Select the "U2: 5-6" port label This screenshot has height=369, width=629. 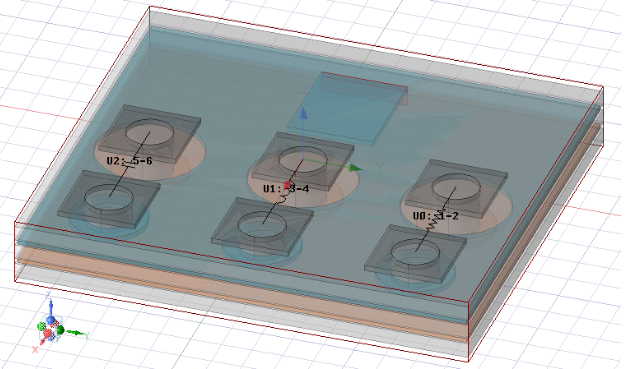pyautogui.click(x=129, y=161)
